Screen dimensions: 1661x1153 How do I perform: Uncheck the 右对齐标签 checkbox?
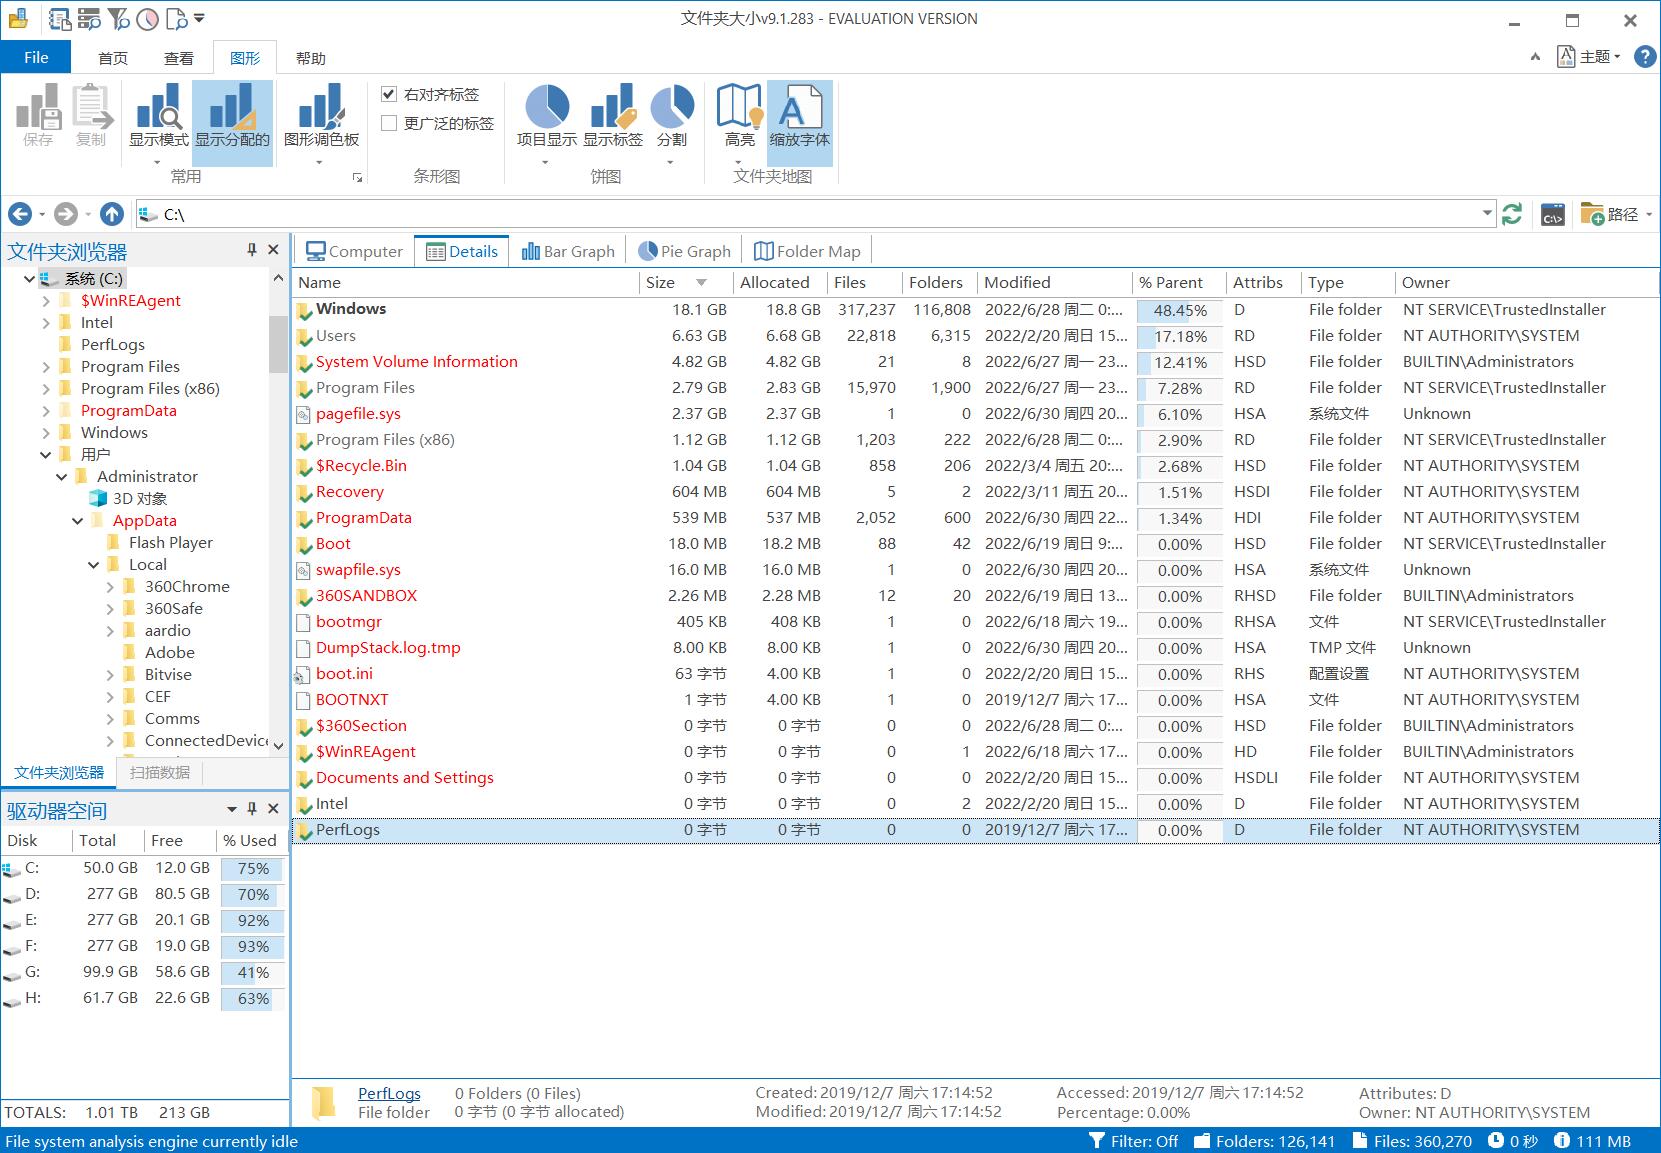389,94
